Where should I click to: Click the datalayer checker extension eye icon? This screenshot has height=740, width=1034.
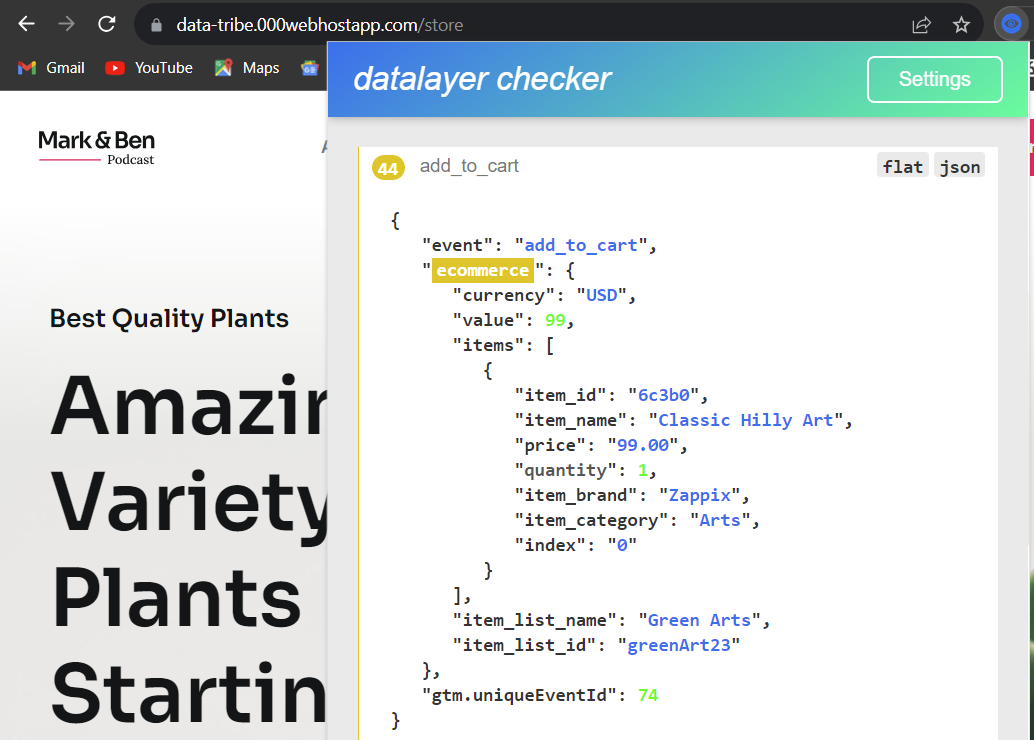click(1011, 24)
